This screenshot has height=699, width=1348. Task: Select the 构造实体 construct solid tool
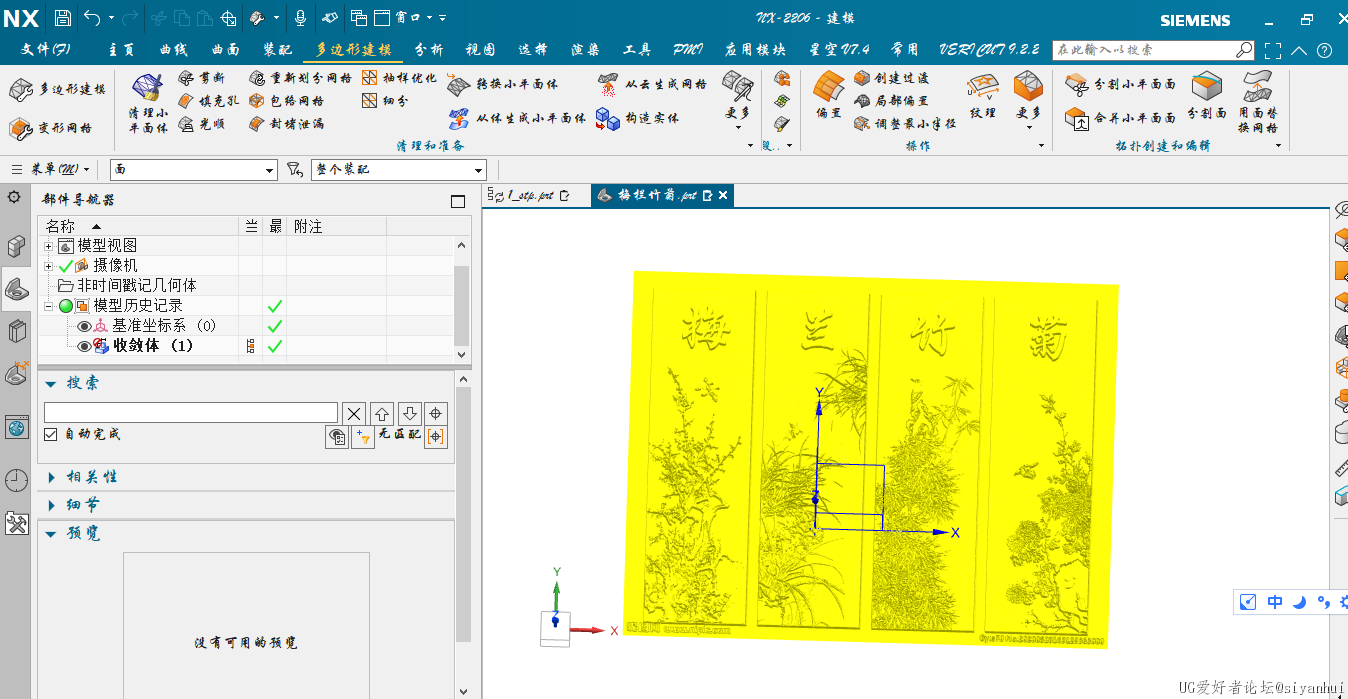pos(638,118)
